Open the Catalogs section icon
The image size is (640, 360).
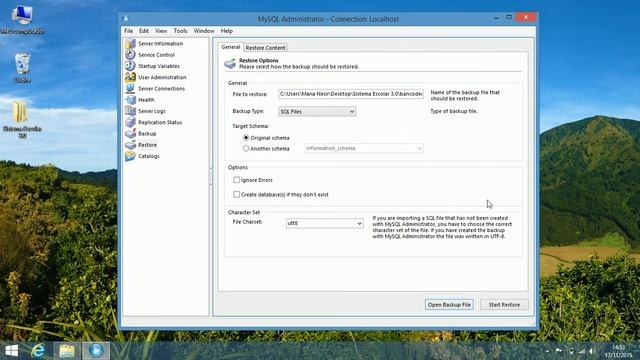point(130,156)
